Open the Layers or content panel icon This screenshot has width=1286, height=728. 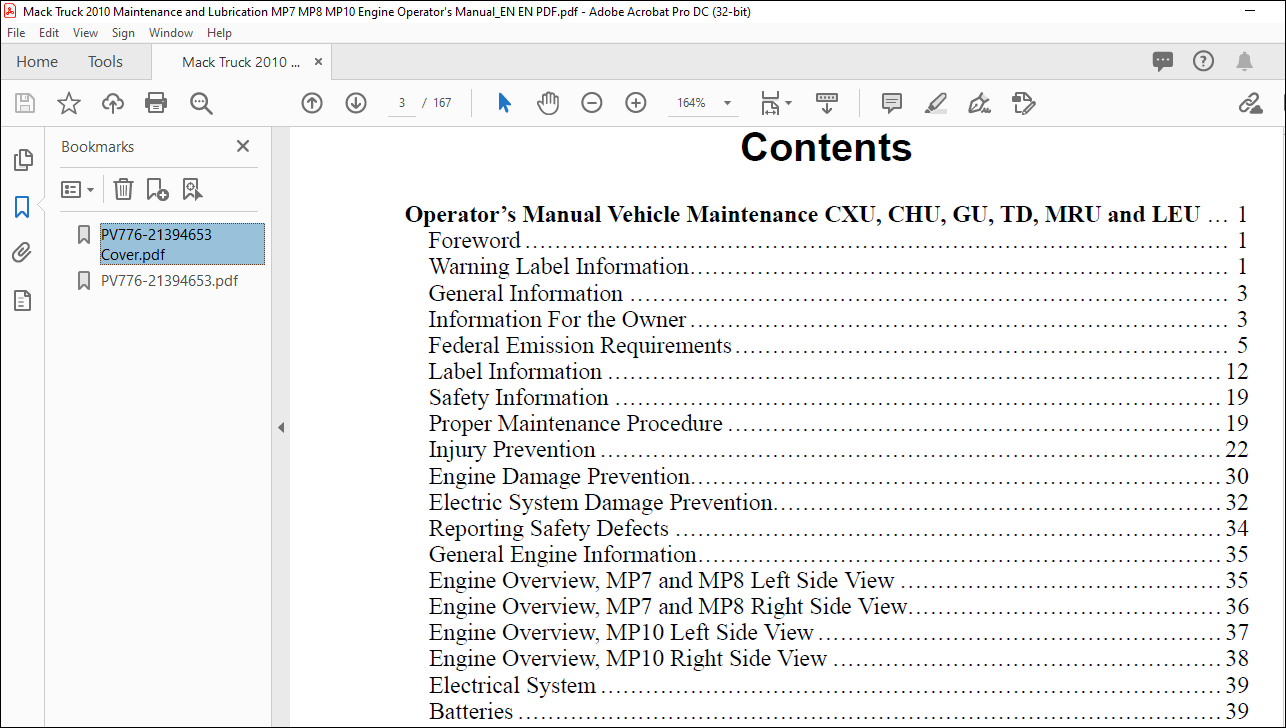pyautogui.click(x=22, y=300)
